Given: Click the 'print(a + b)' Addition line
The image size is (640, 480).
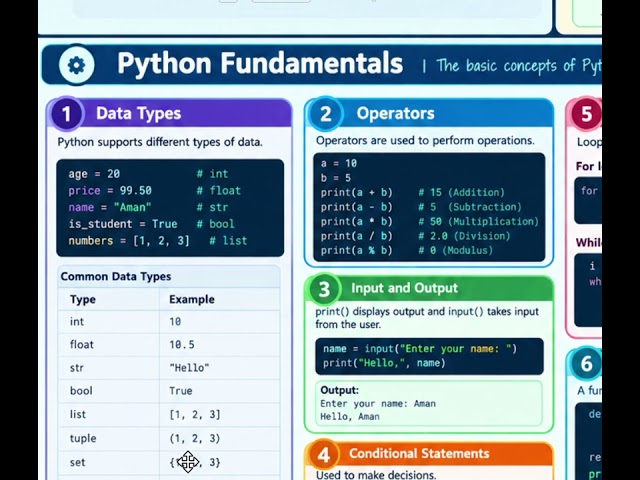Looking at the screenshot, I should (x=413, y=192).
